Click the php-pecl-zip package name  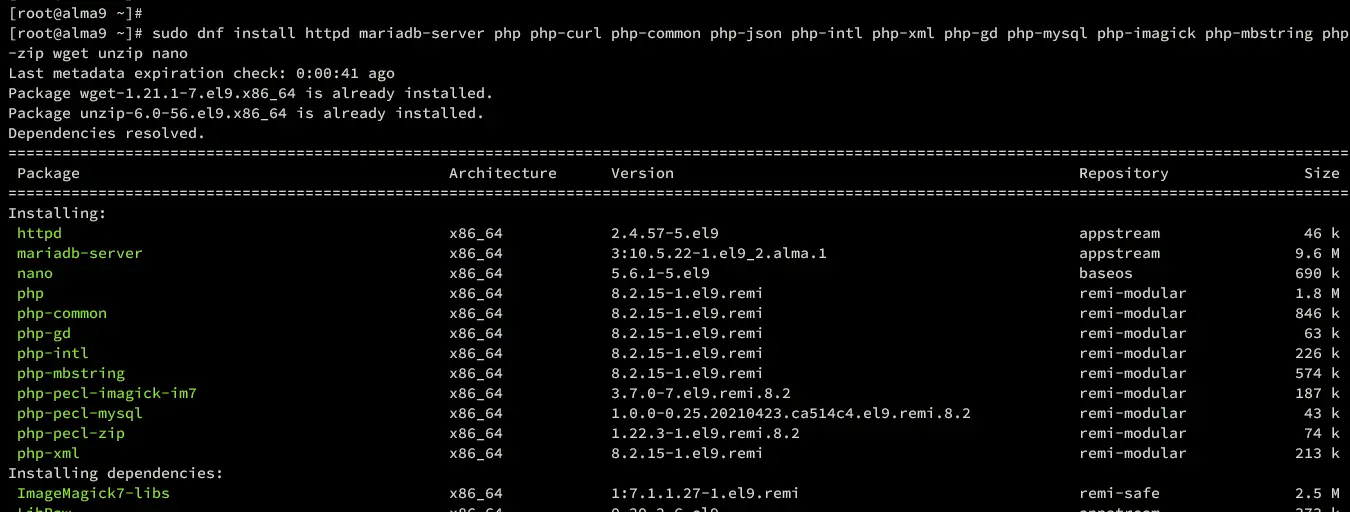pos(71,433)
